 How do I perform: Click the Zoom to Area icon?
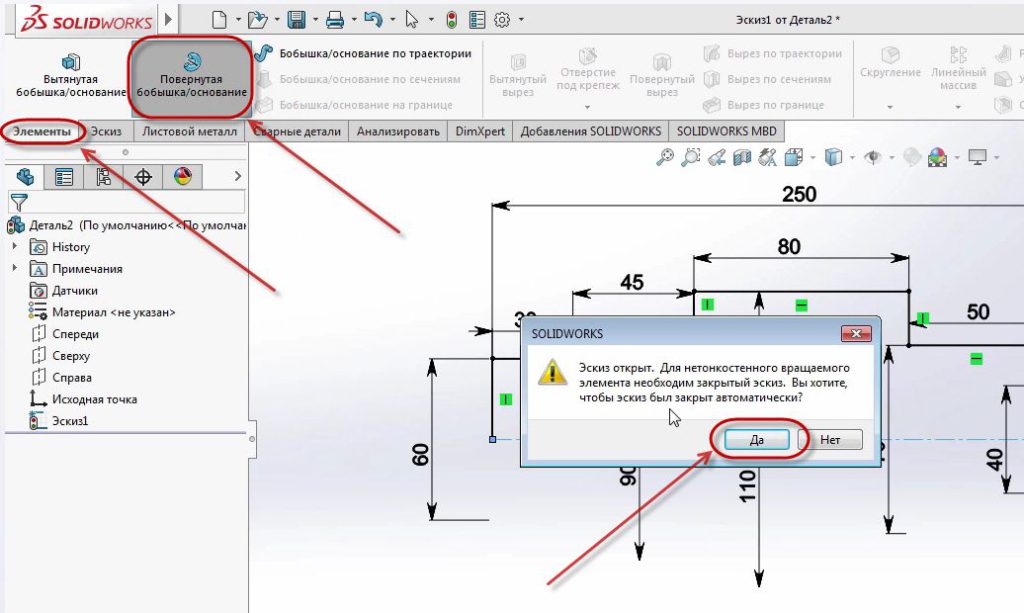point(690,157)
